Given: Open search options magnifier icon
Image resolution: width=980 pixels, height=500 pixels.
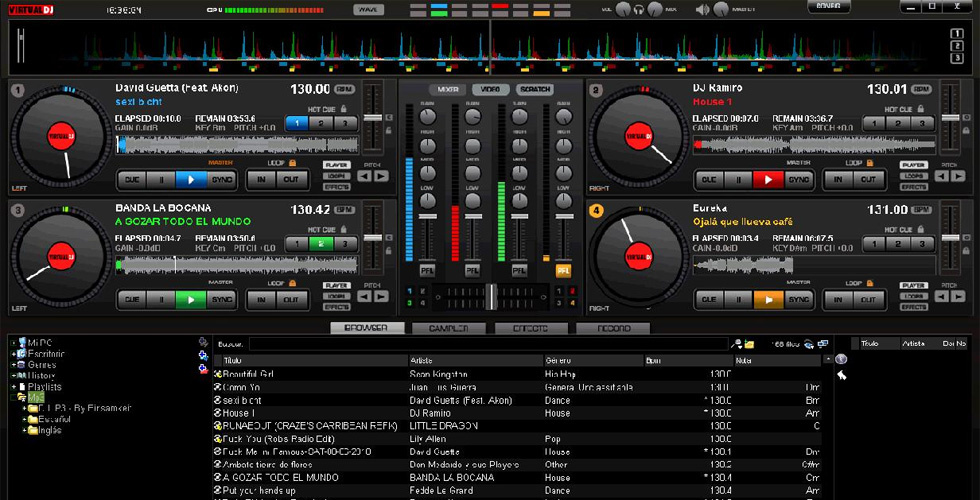Looking at the screenshot, I should [738, 344].
